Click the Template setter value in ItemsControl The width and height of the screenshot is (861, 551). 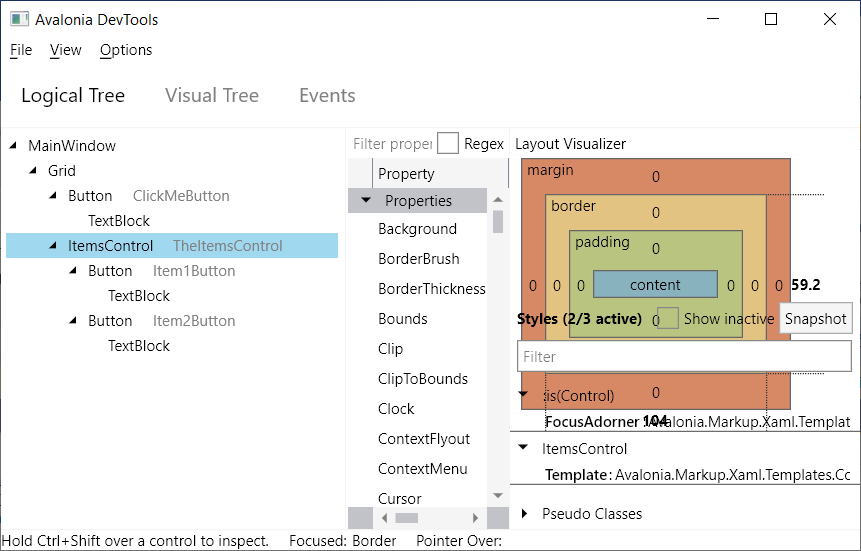[x=733, y=475]
